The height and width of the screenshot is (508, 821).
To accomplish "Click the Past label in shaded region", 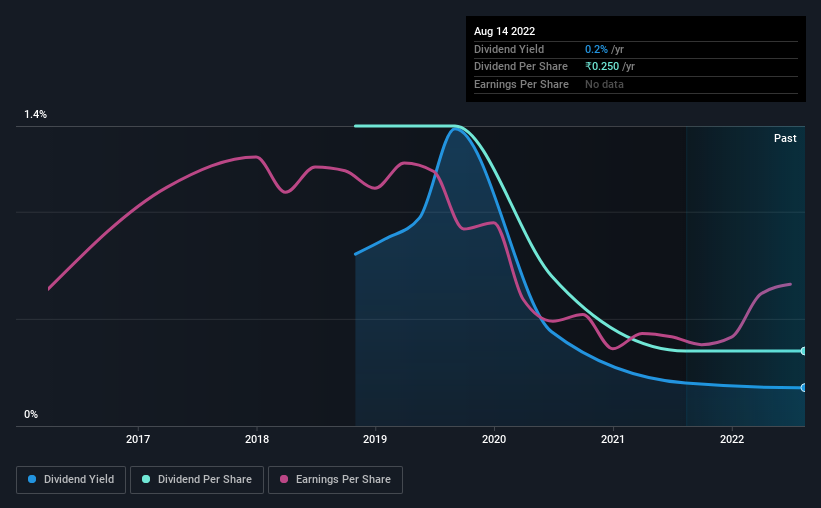I will (x=785, y=138).
